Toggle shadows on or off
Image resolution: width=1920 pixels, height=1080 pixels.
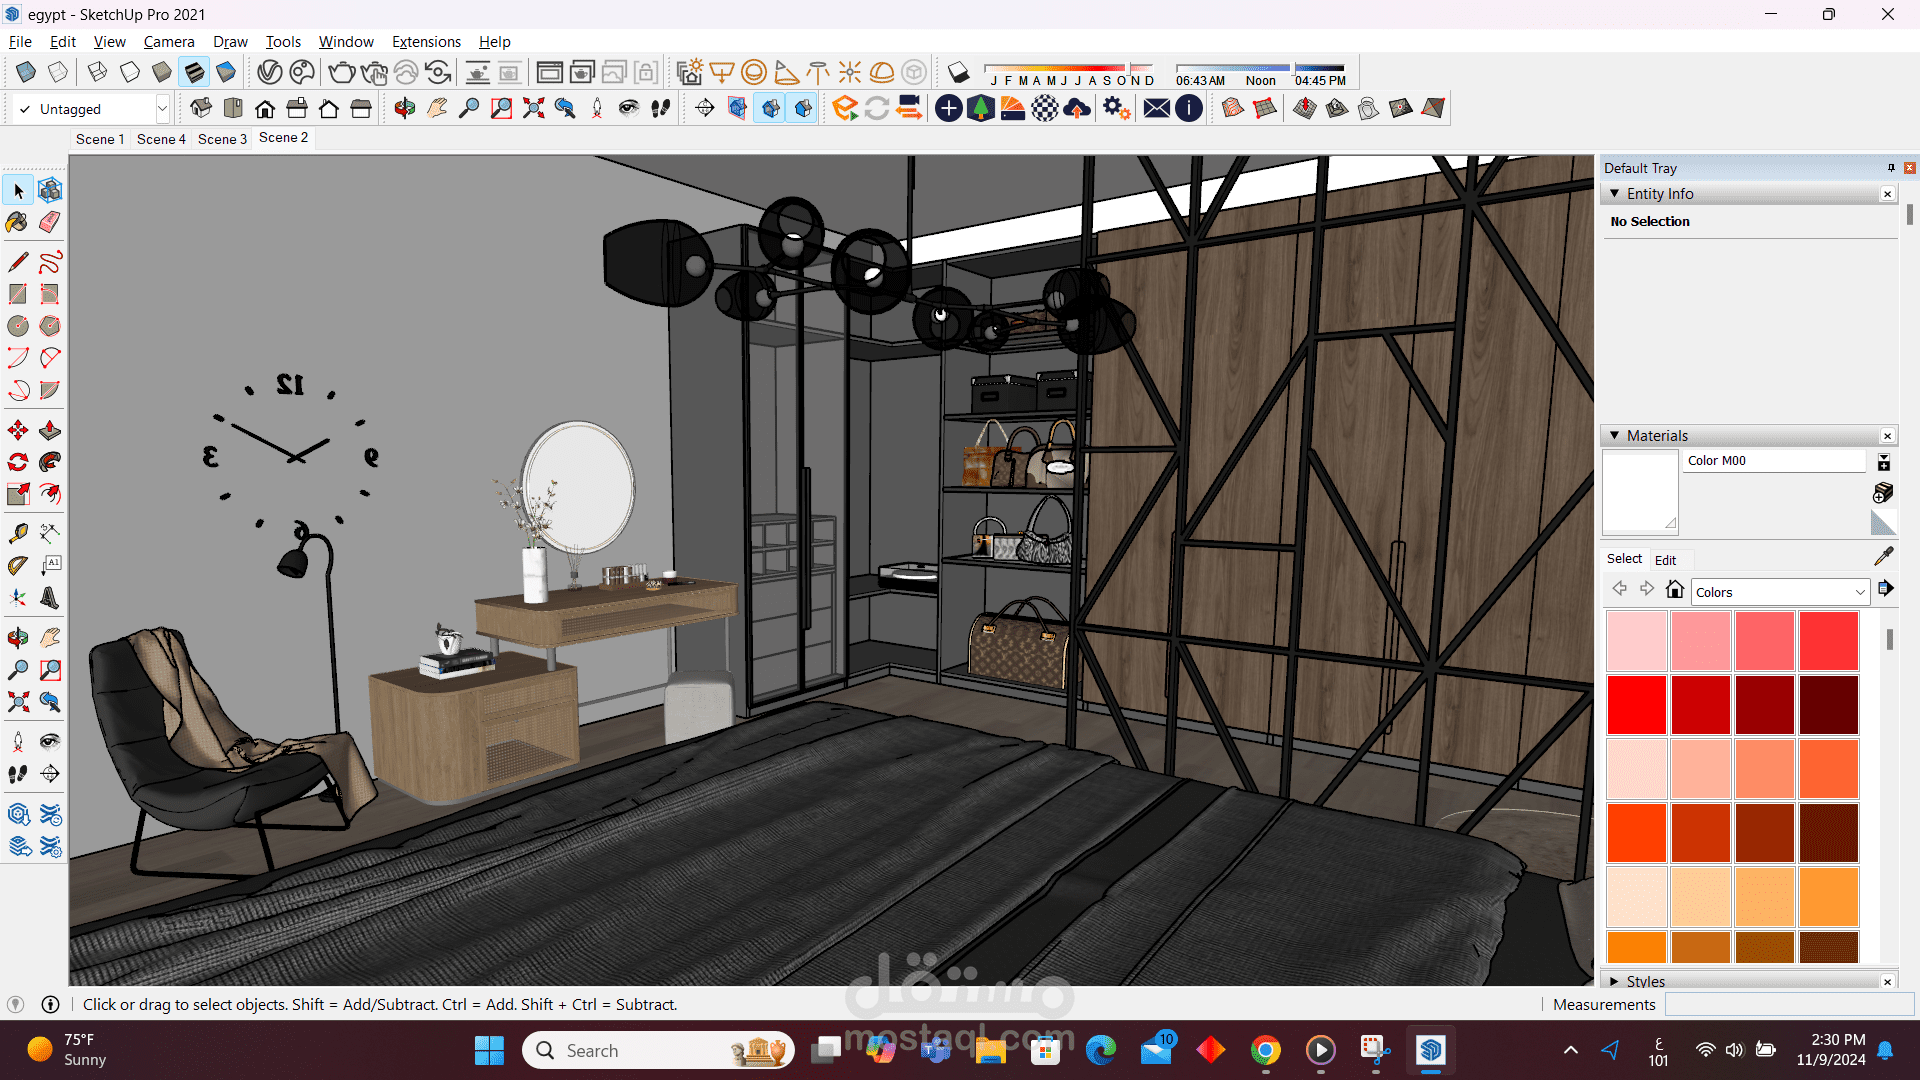958,72
